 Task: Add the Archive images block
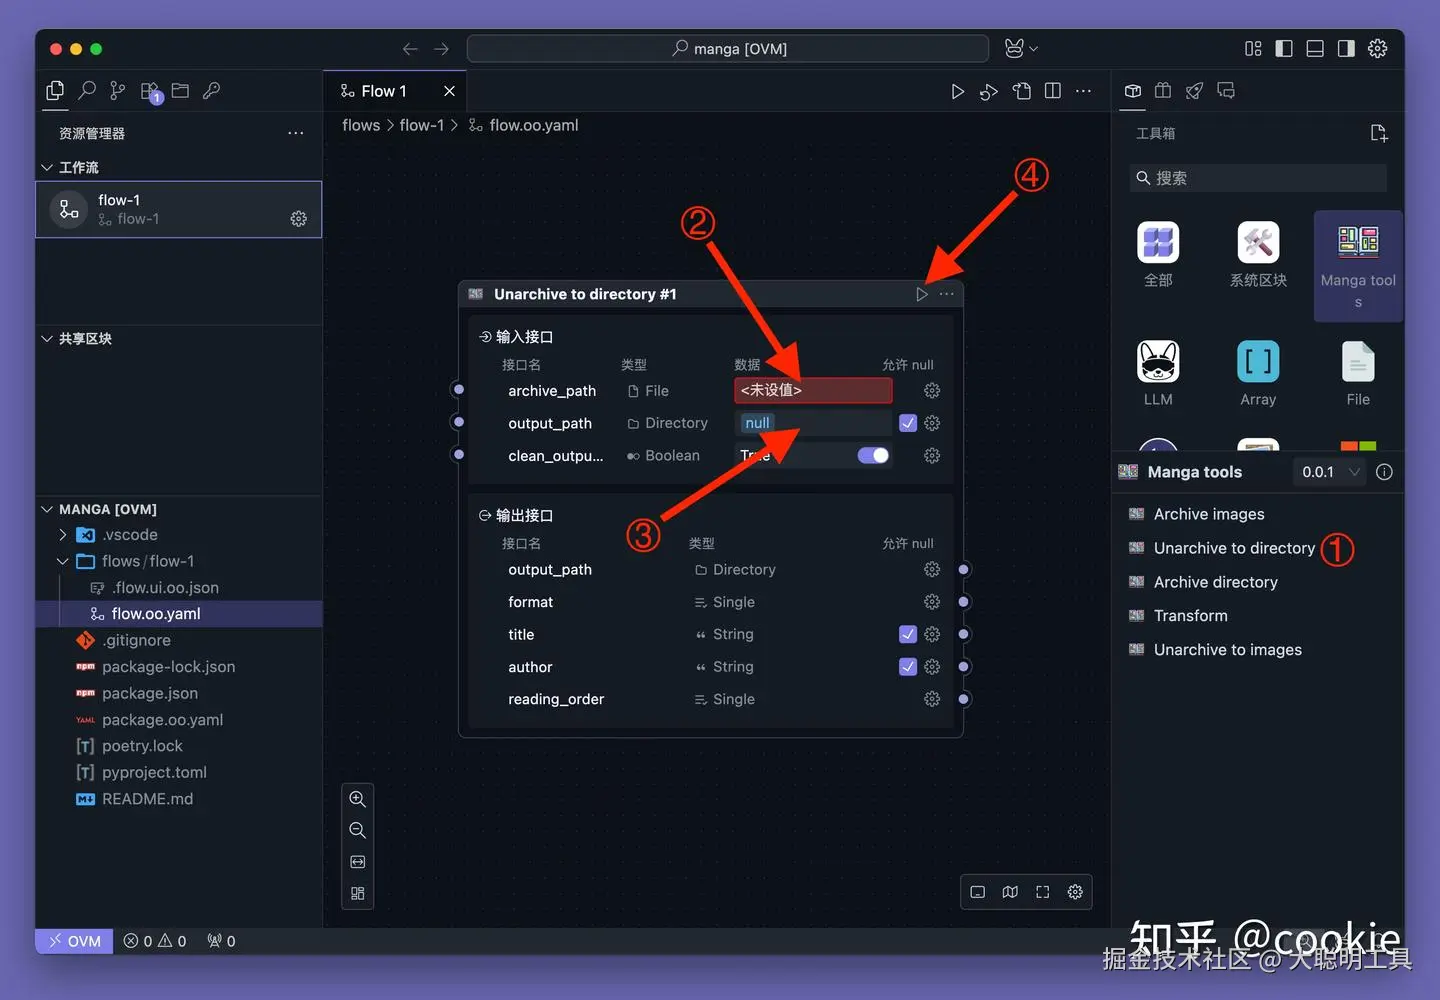pyautogui.click(x=1209, y=514)
